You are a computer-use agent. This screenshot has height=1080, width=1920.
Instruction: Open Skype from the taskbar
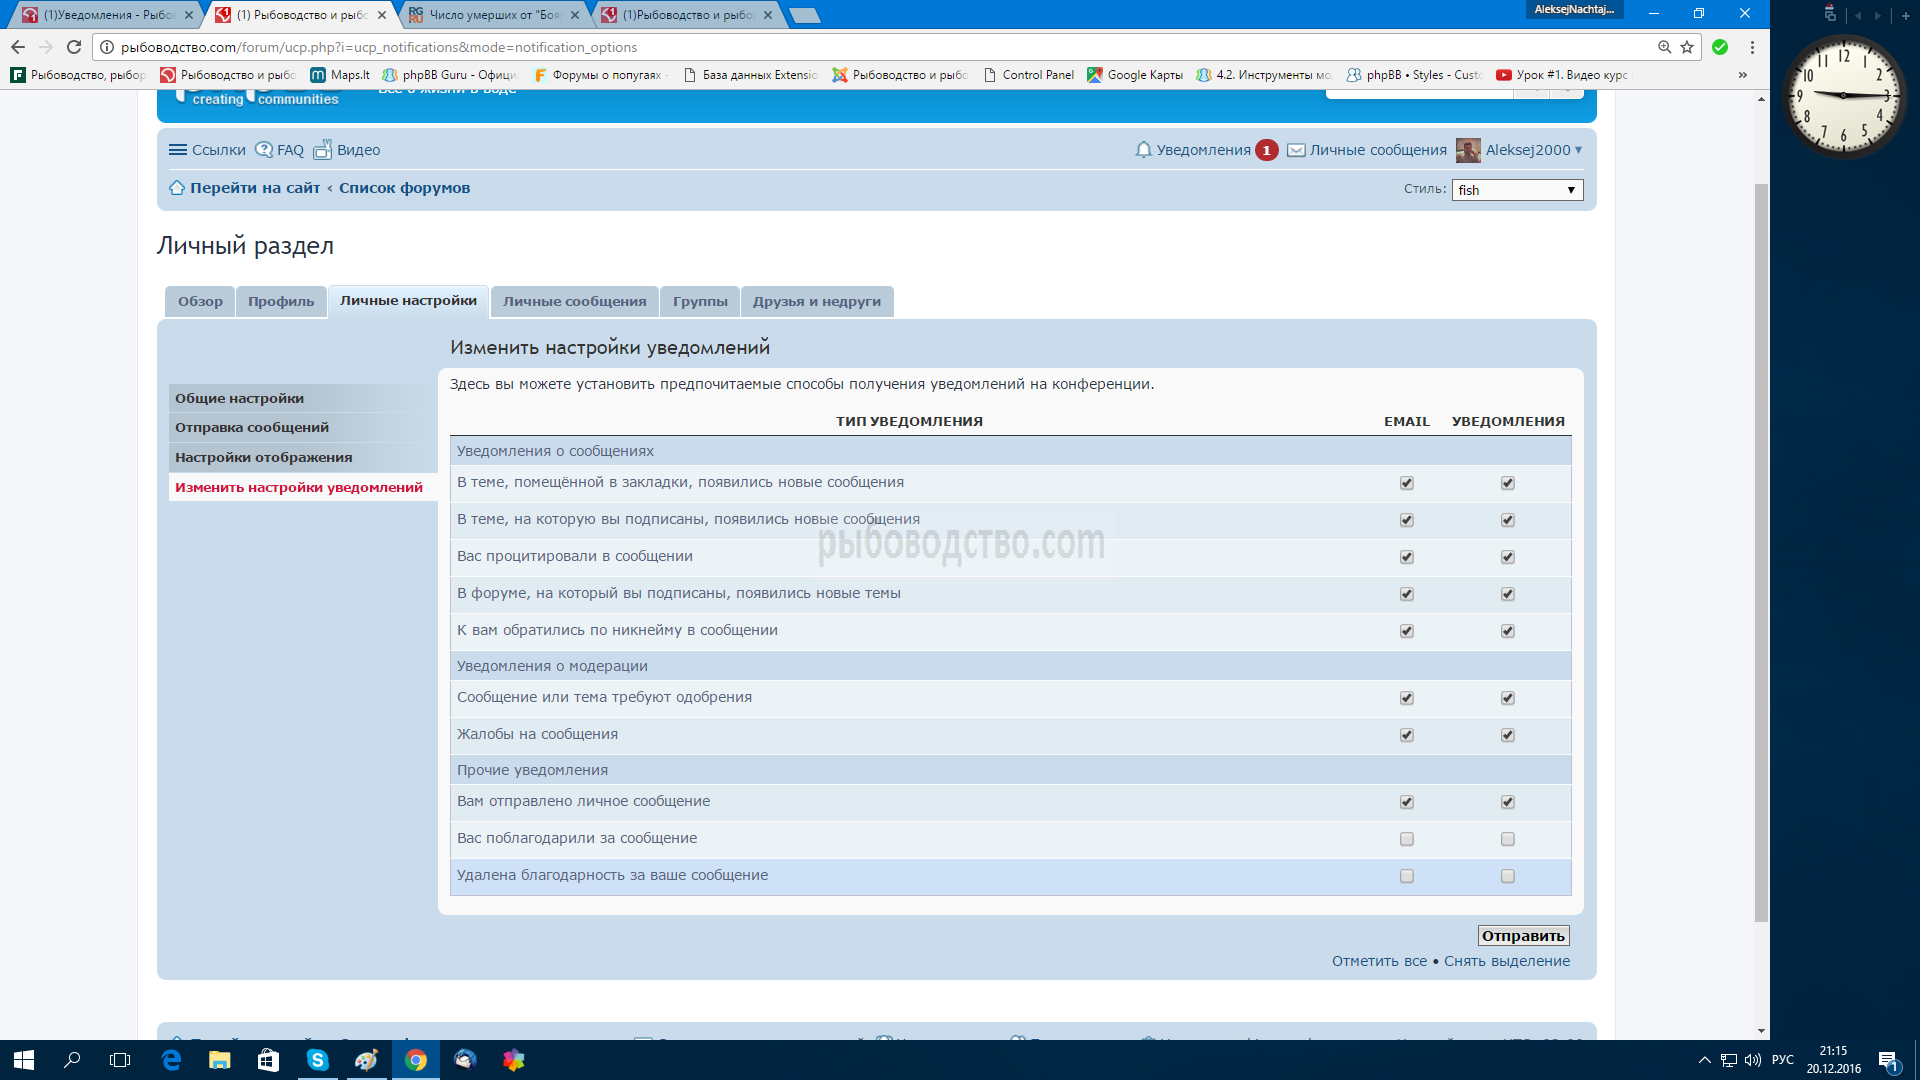pyautogui.click(x=317, y=1060)
